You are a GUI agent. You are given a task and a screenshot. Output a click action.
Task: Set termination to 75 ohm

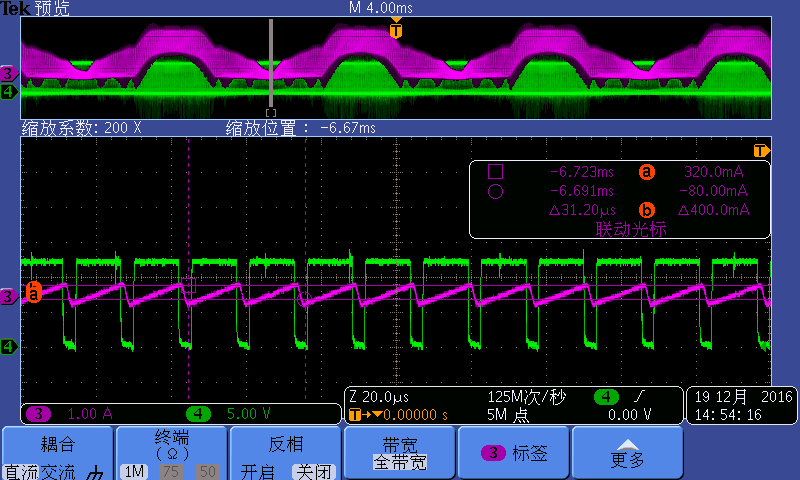click(x=171, y=472)
